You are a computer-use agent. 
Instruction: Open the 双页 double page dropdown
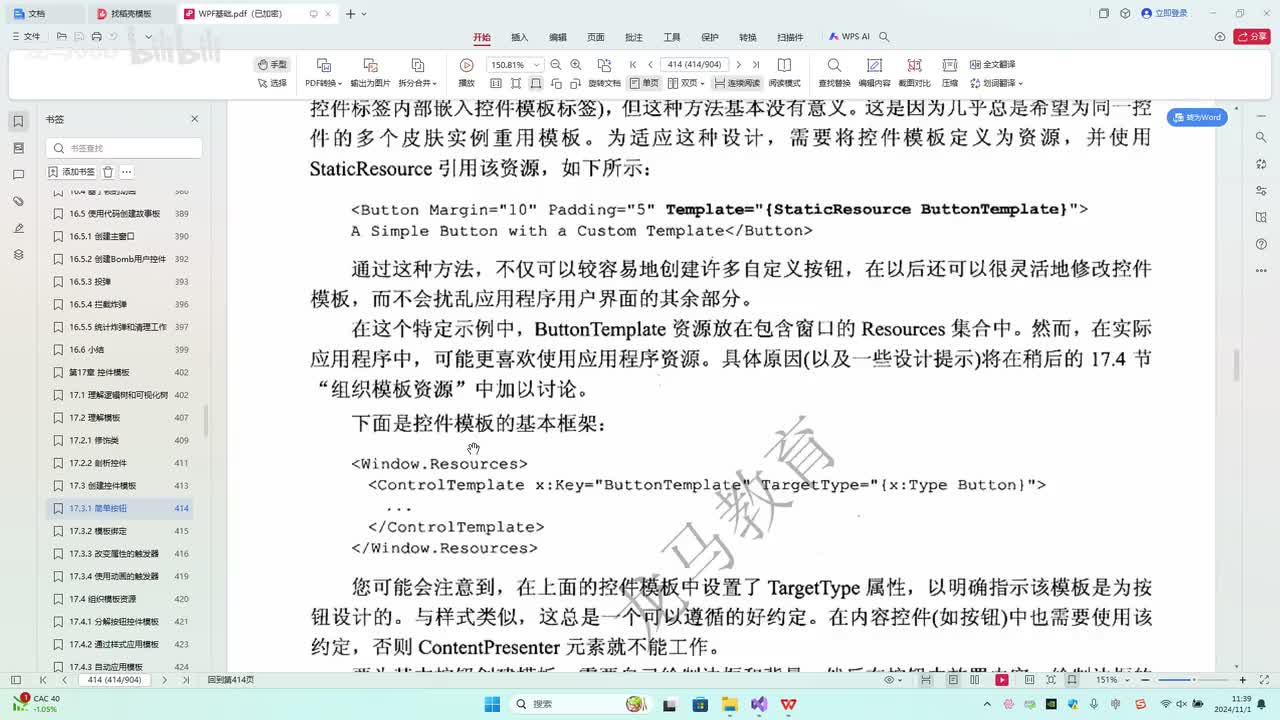(687, 83)
